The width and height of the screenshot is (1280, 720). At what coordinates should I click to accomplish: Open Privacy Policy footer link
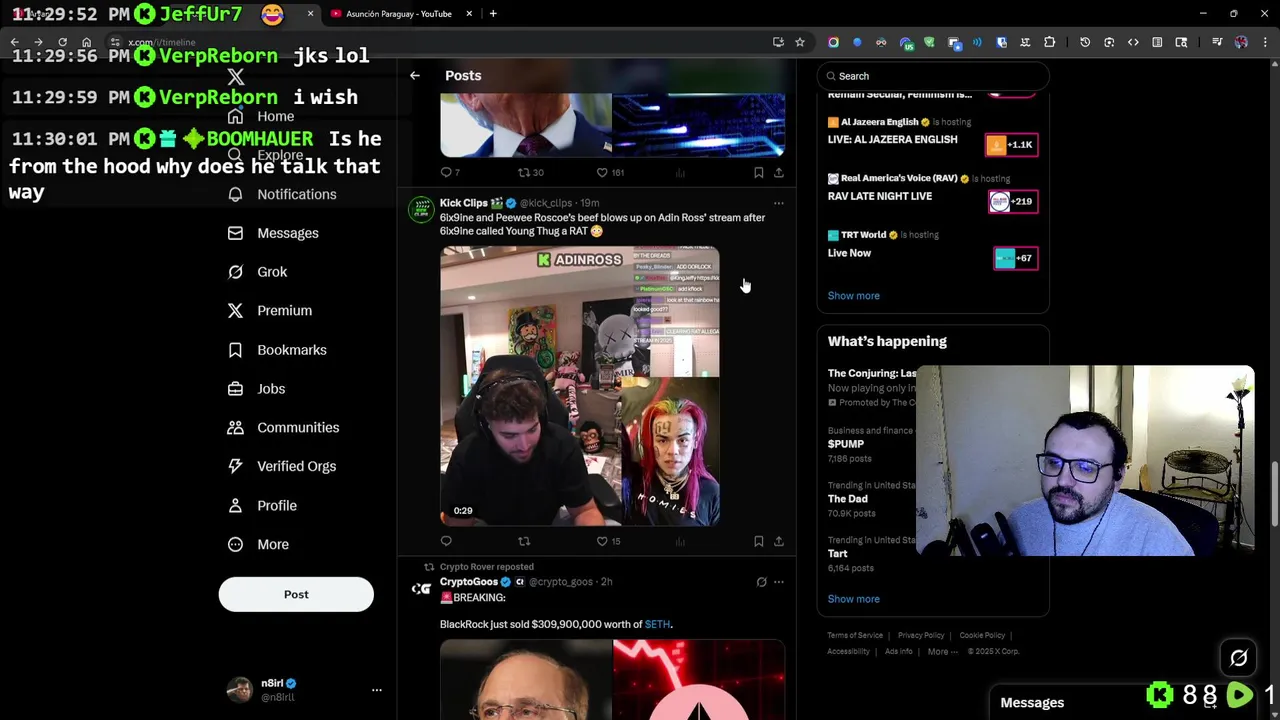(x=921, y=635)
